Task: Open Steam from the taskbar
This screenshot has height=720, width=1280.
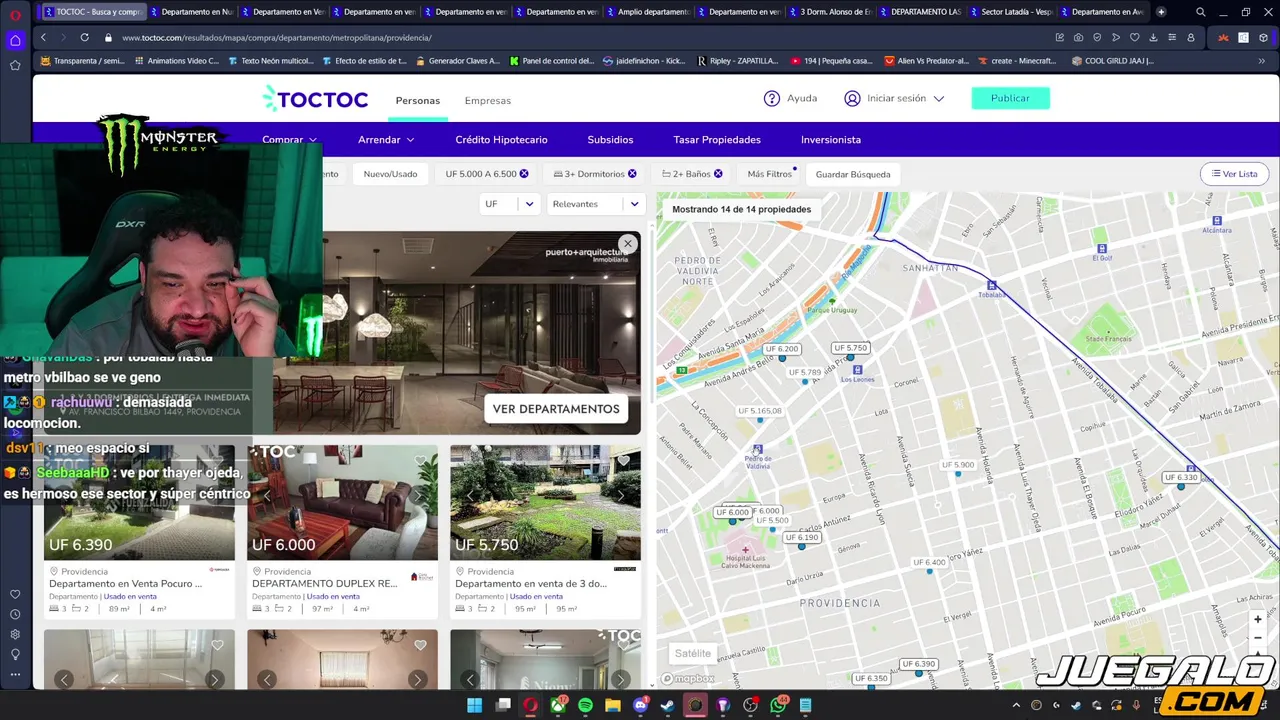Action: pos(667,705)
